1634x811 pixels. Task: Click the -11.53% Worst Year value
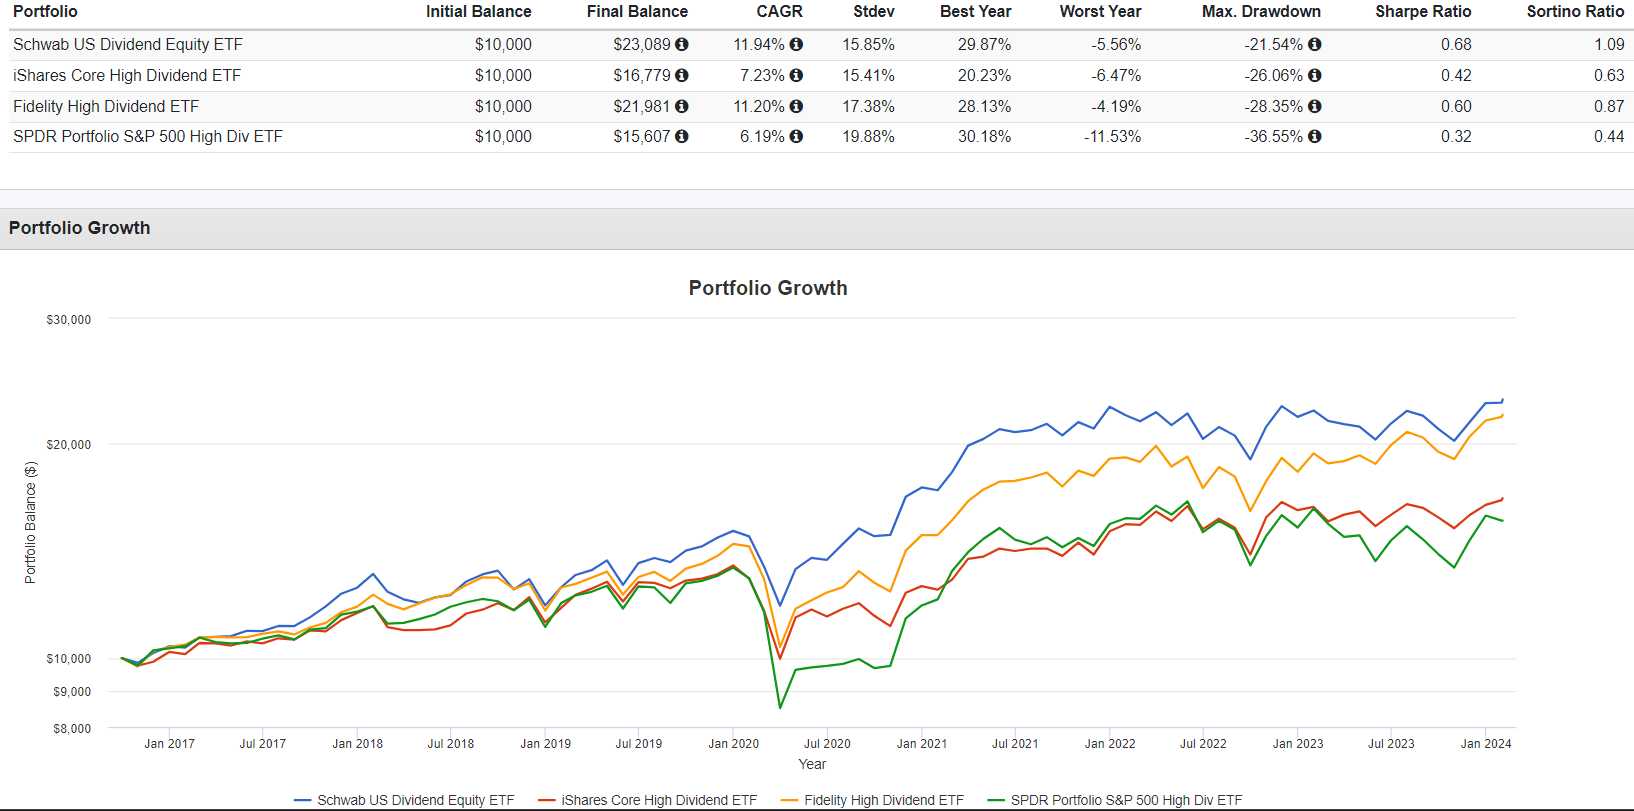pyautogui.click(x=1112, y=136)
